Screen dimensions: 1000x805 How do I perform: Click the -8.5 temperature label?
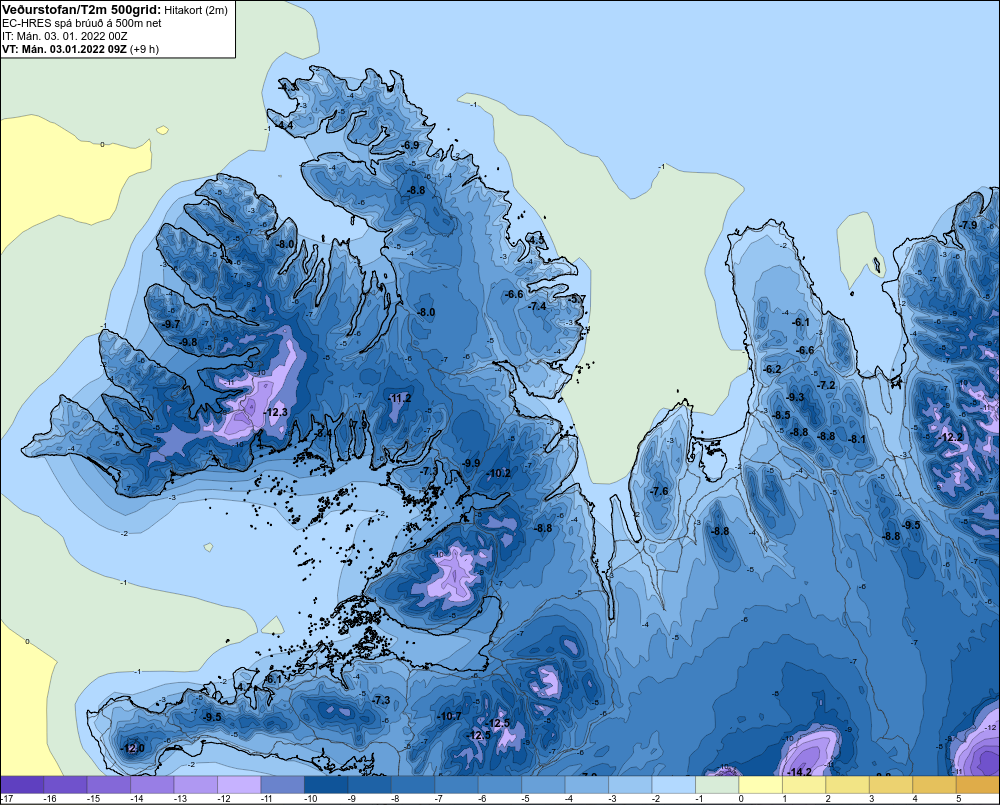coord(781,415)
